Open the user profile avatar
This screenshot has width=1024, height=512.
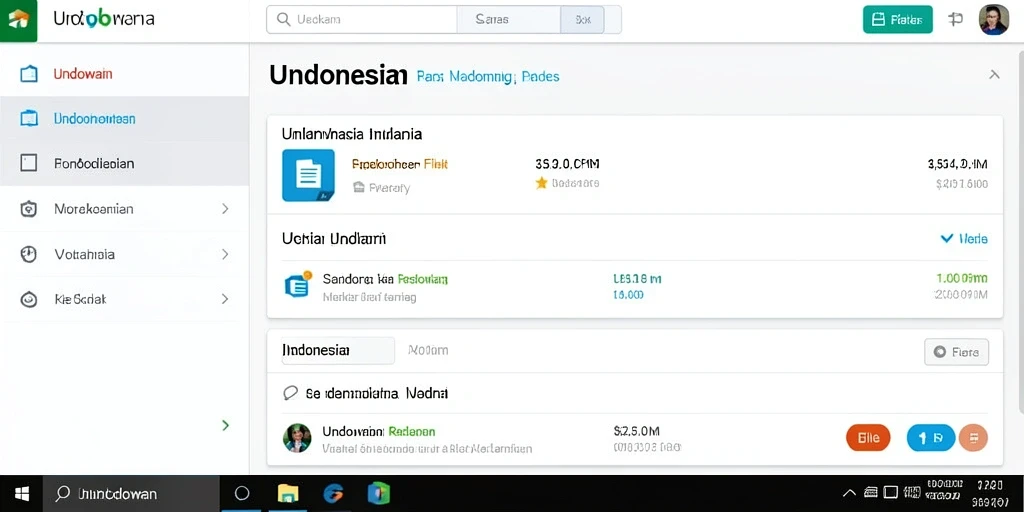(993, 20)
